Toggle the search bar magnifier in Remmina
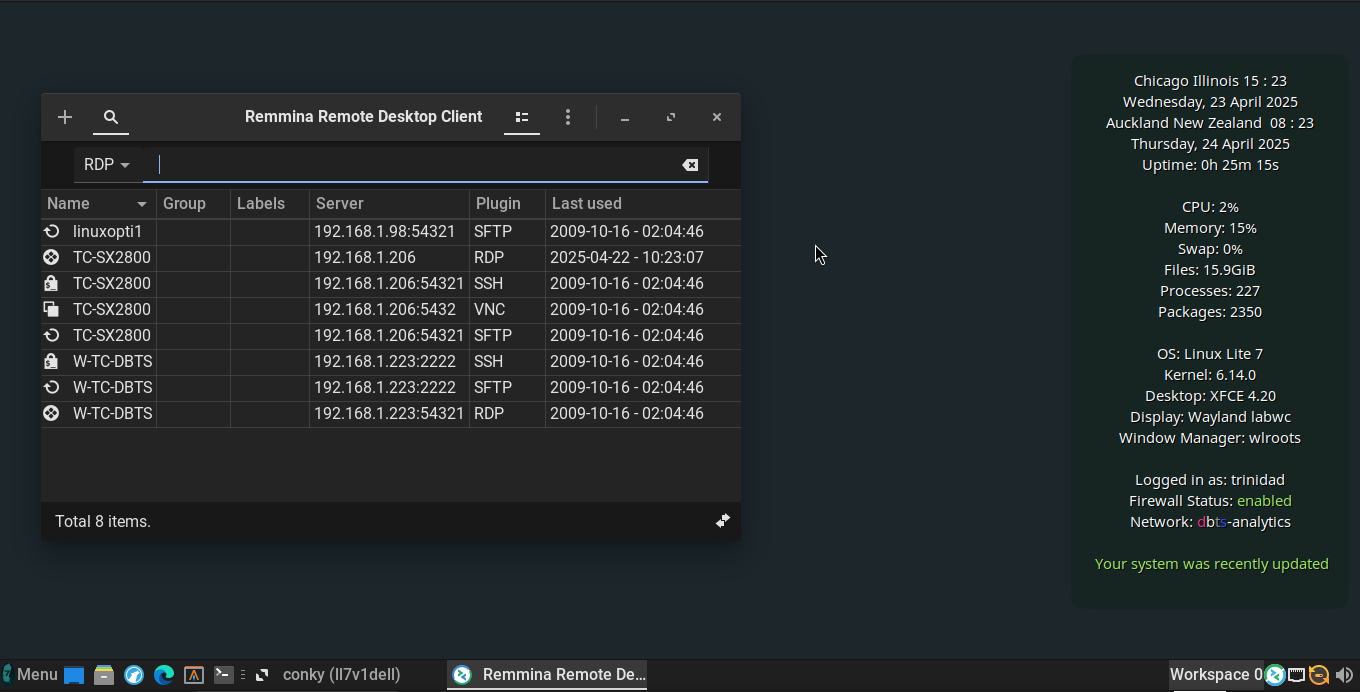The image size is (1360, 692). tap(111, 117)
